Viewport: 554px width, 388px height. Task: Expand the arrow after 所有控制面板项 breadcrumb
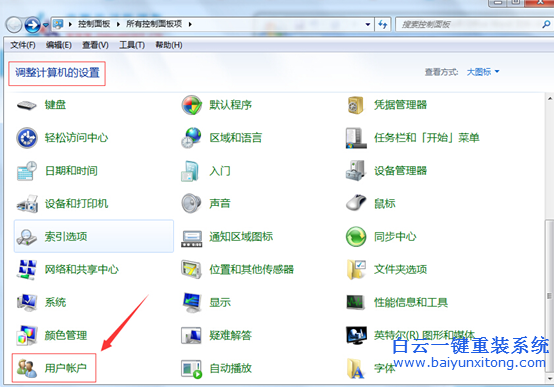coord(190,24)
